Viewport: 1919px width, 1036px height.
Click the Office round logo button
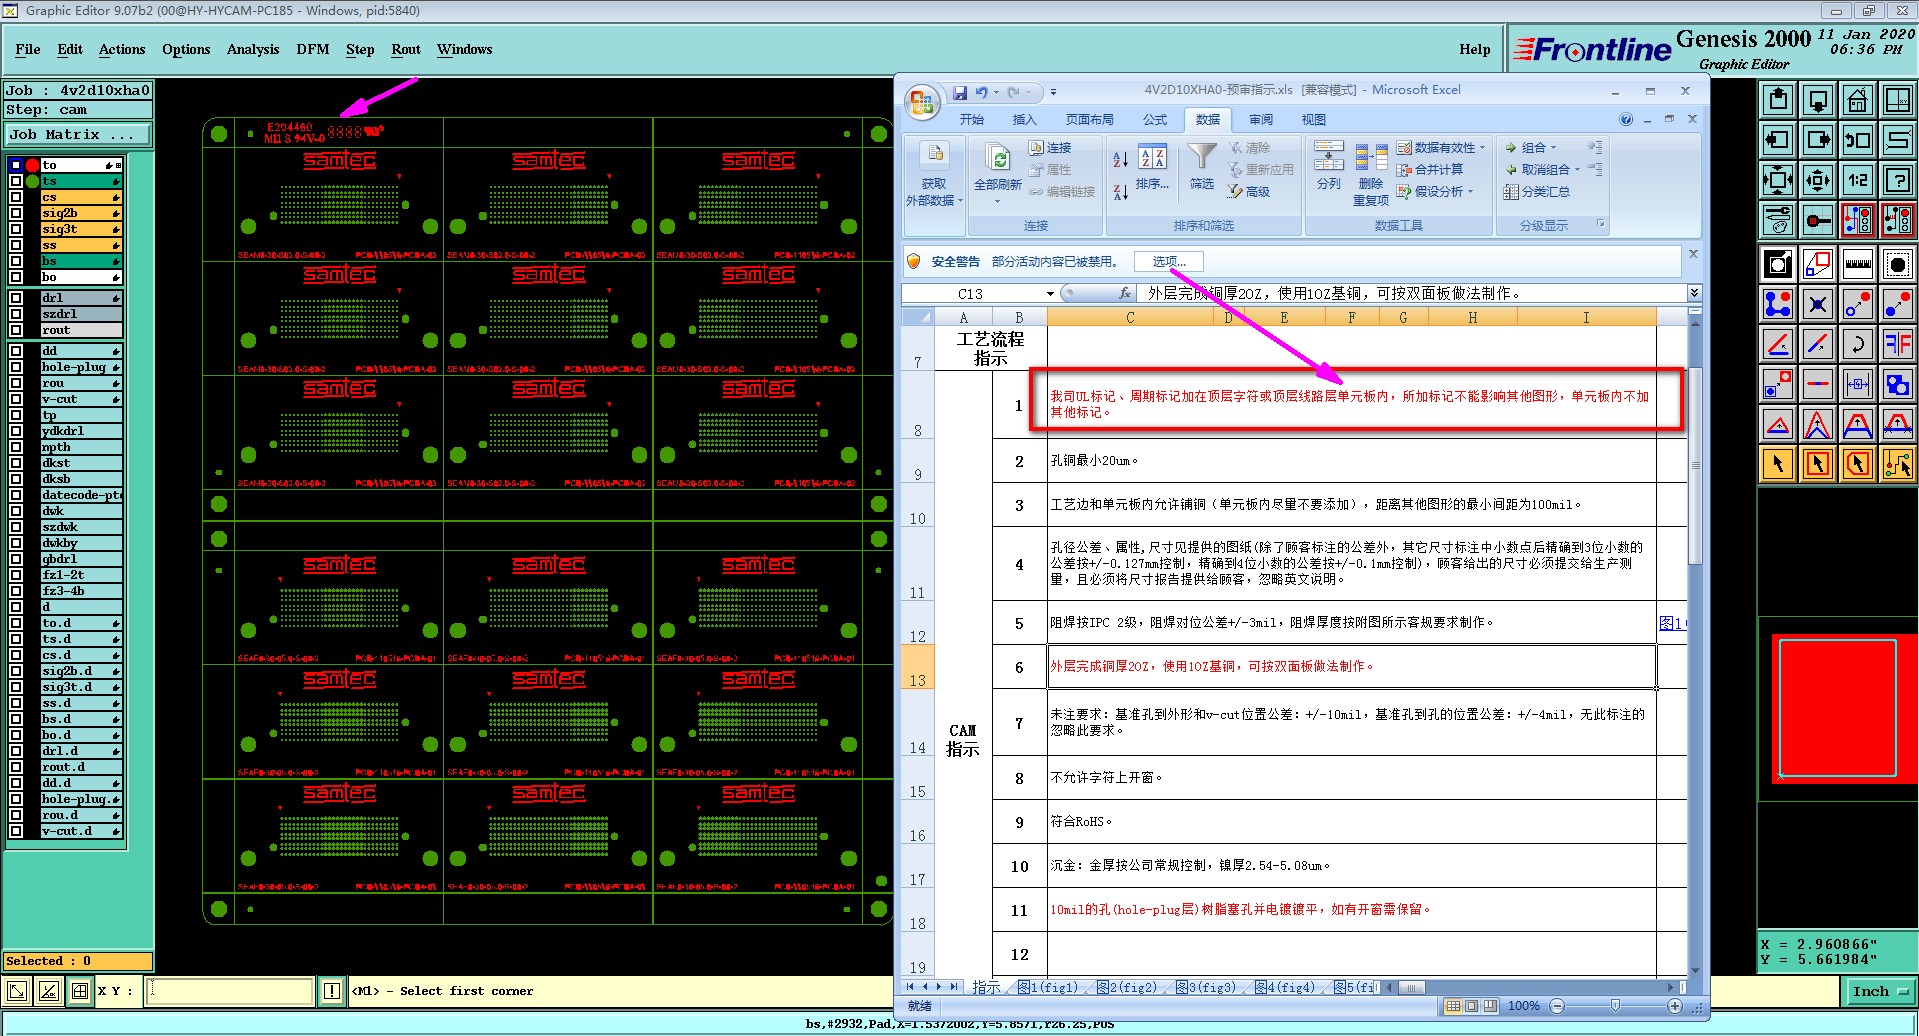(x=922, y=102)
